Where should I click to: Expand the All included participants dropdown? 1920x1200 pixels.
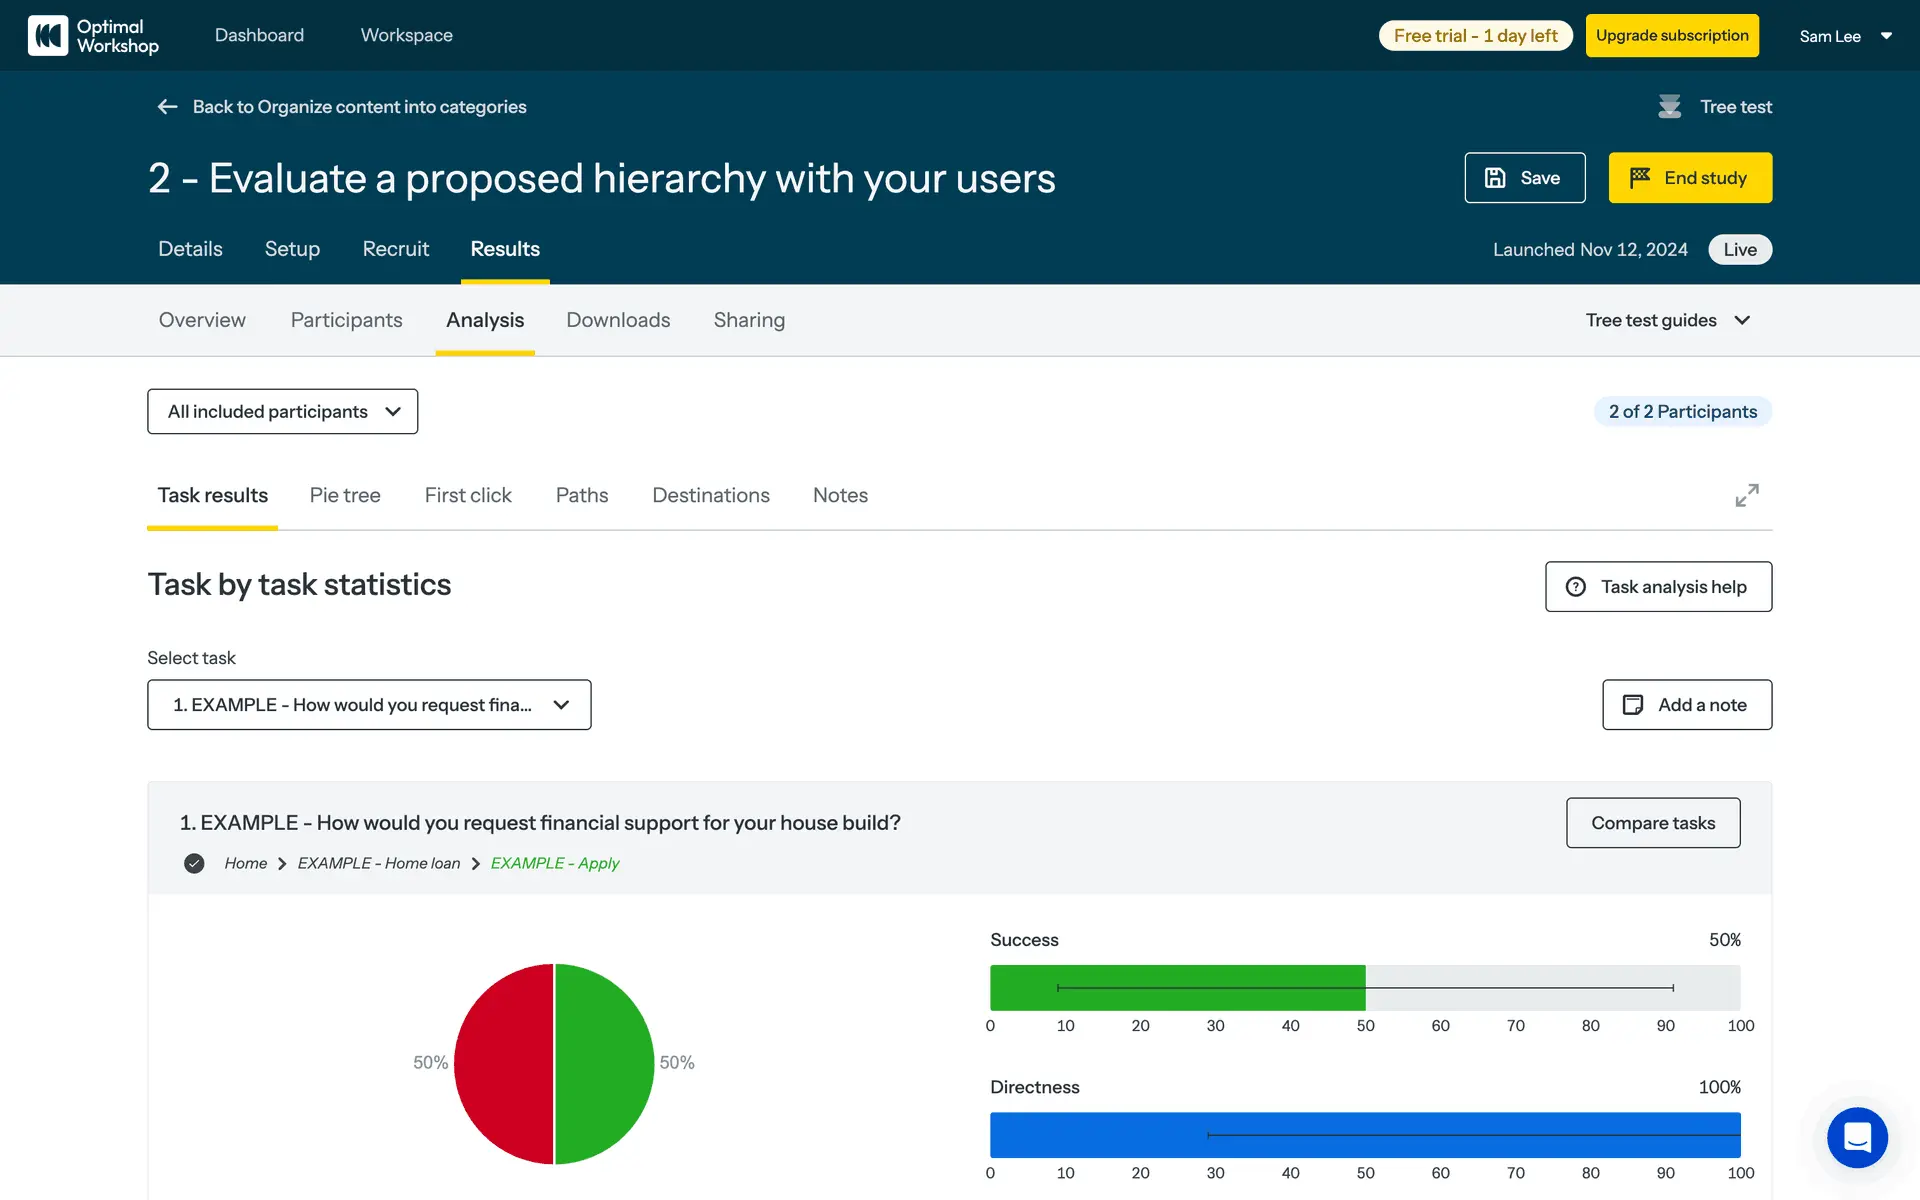pyautogui.click(x=282, y=412)
